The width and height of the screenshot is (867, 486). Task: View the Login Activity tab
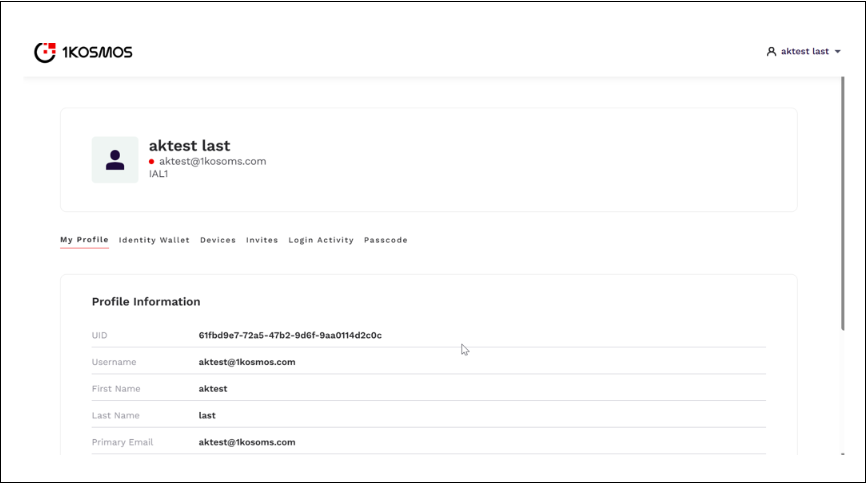click(321, 240)
